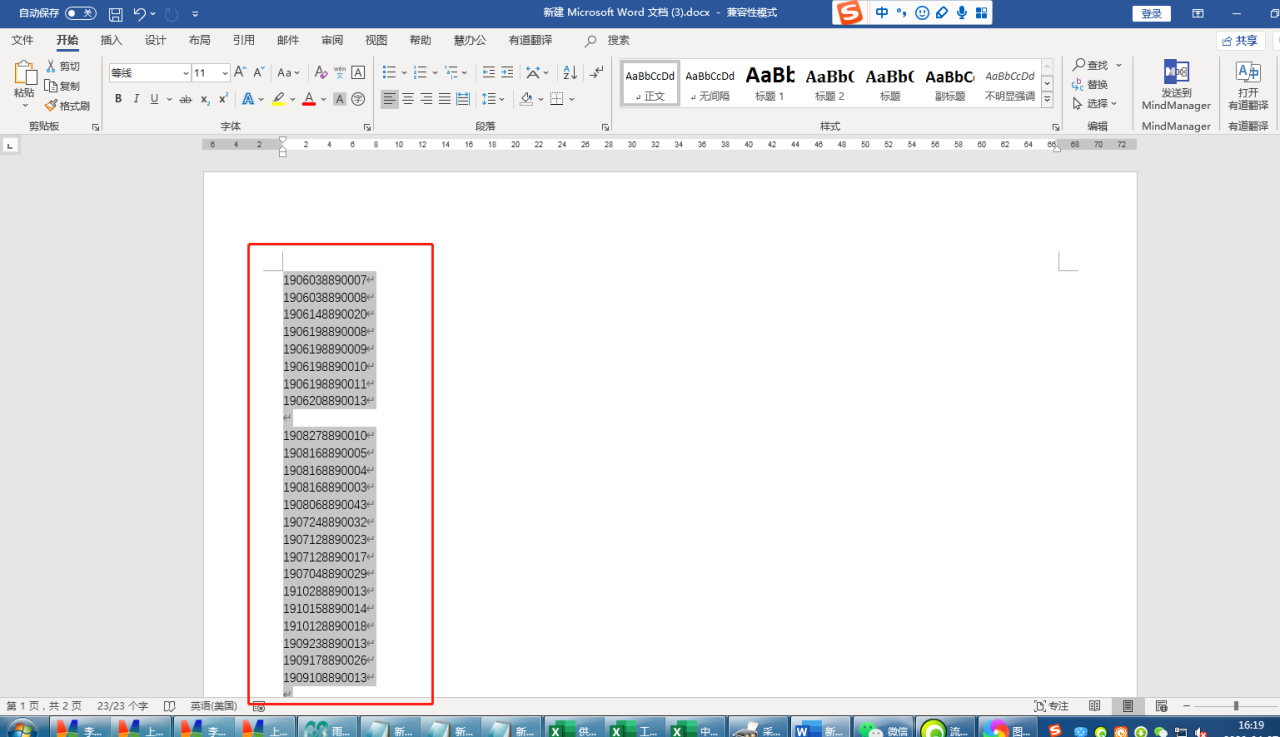Center the text alignment
Screen dimensions: 1280x737
pos(408,99)
